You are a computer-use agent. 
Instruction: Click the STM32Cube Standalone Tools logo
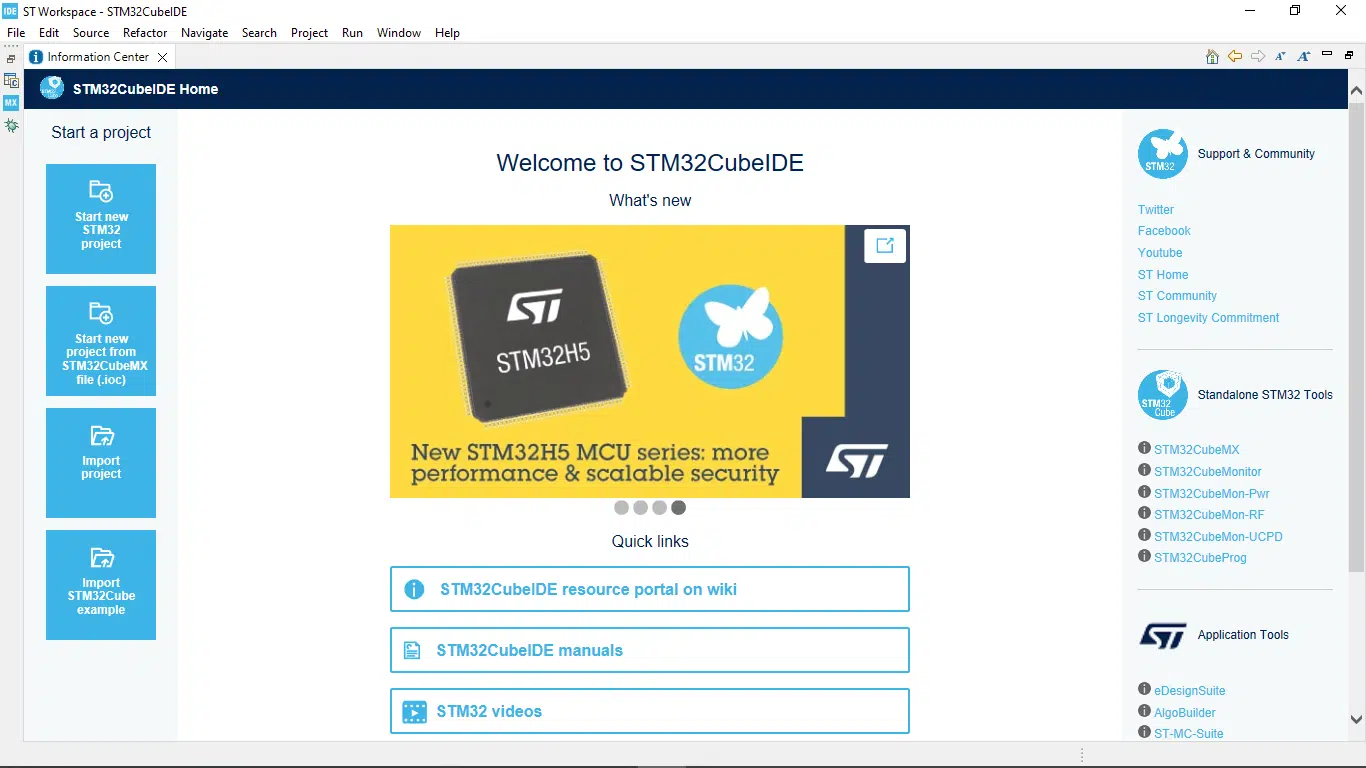tap(1163, 395)
